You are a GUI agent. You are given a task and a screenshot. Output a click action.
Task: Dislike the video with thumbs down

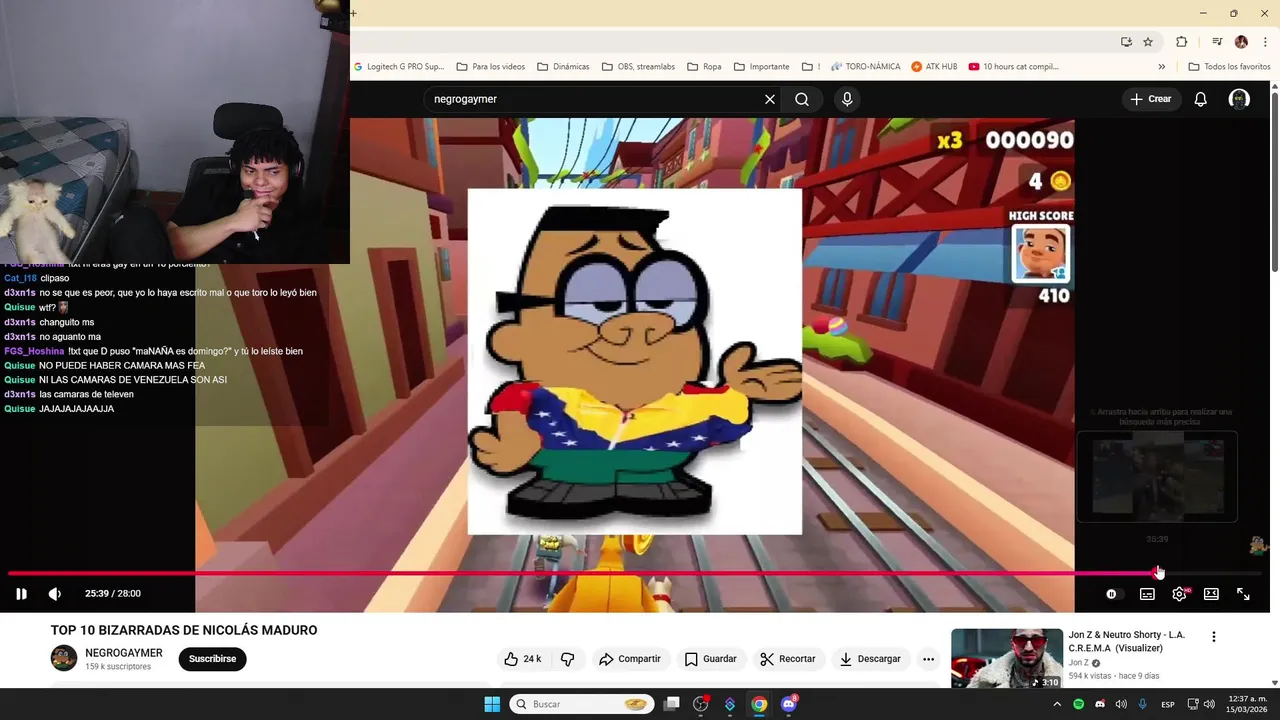567,659
